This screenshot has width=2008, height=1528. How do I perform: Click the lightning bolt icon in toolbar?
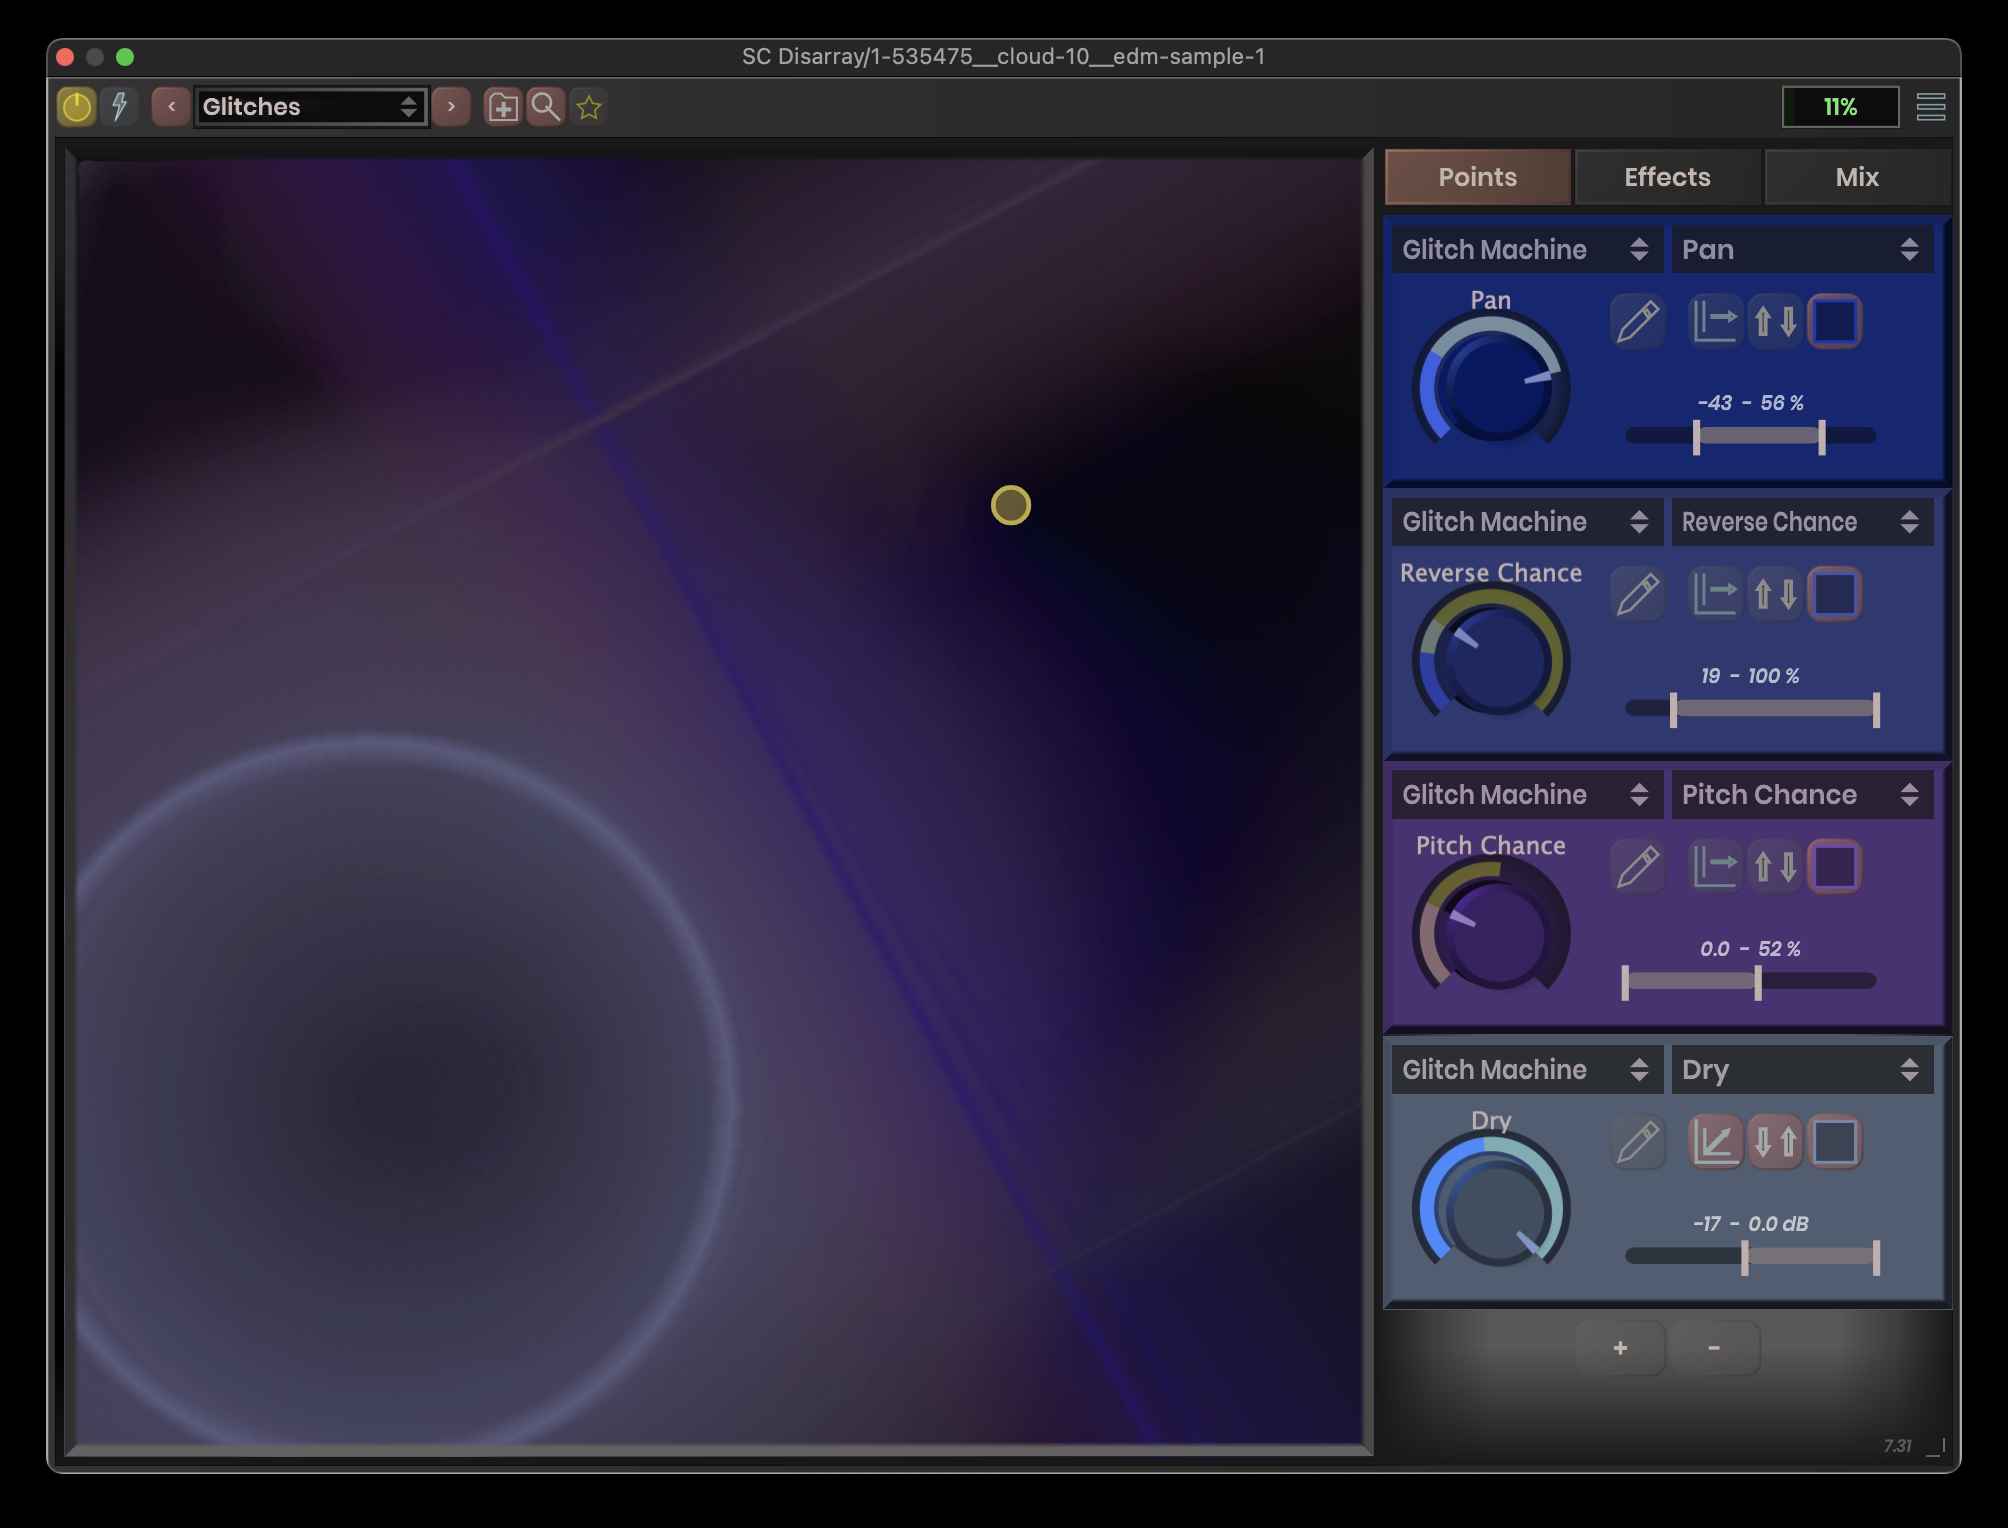click(x=119, y=106)
